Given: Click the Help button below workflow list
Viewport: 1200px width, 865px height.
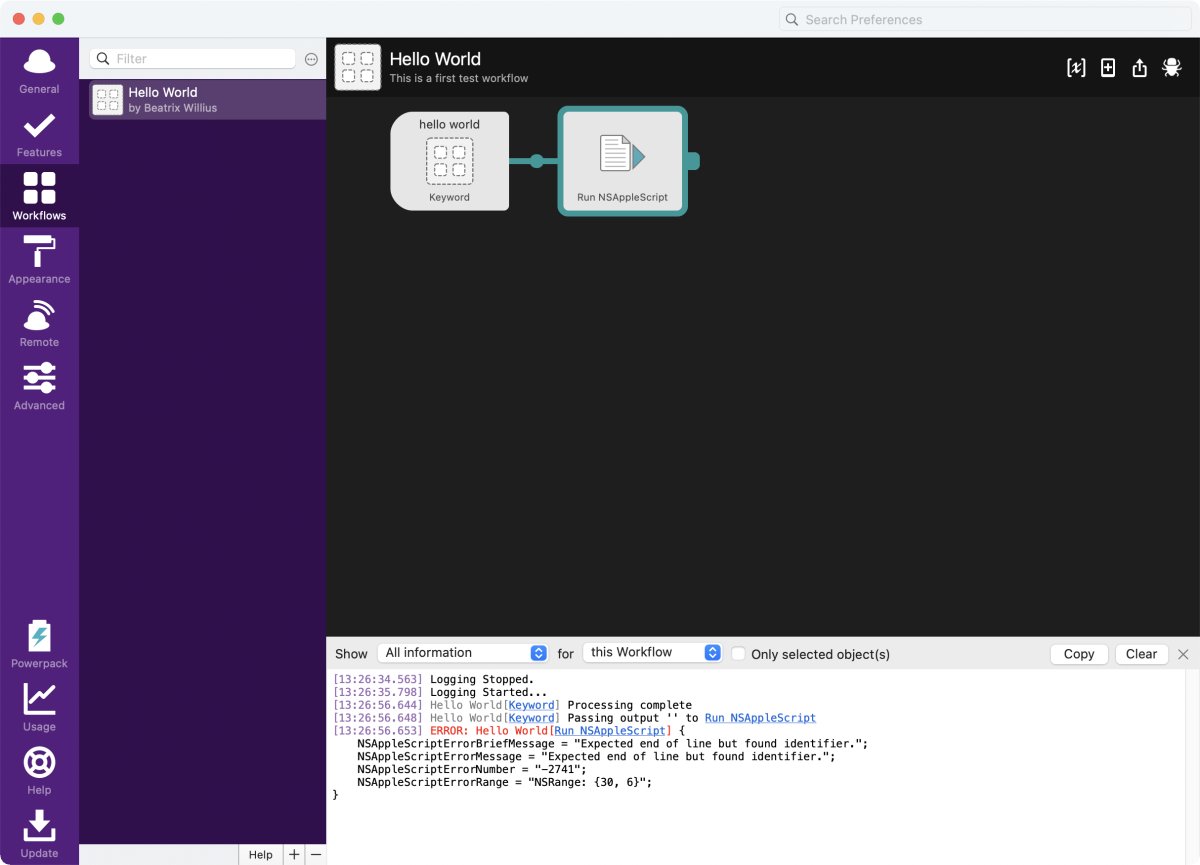Looking at the screenshot, I should [261, 855].
